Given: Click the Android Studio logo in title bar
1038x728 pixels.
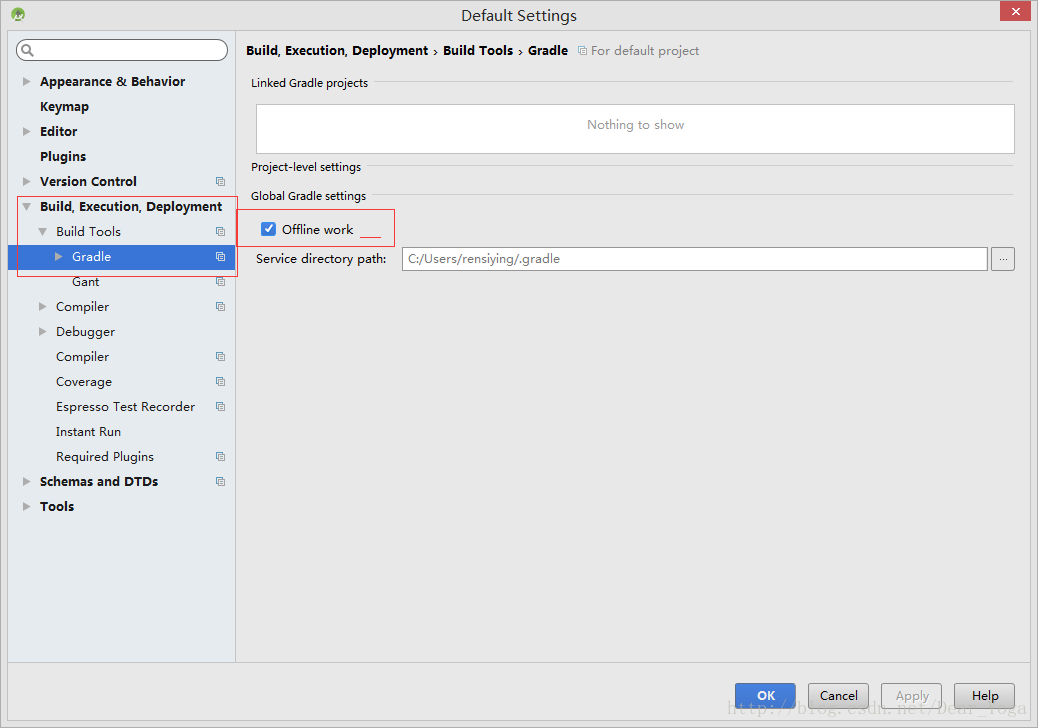Looking at the screenshot, I should [x=18, y=14].
